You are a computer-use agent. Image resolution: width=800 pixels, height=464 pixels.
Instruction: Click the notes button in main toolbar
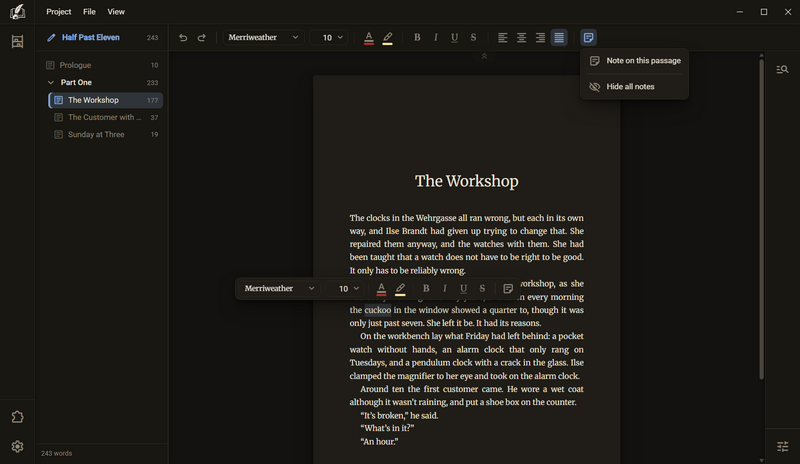588,38
